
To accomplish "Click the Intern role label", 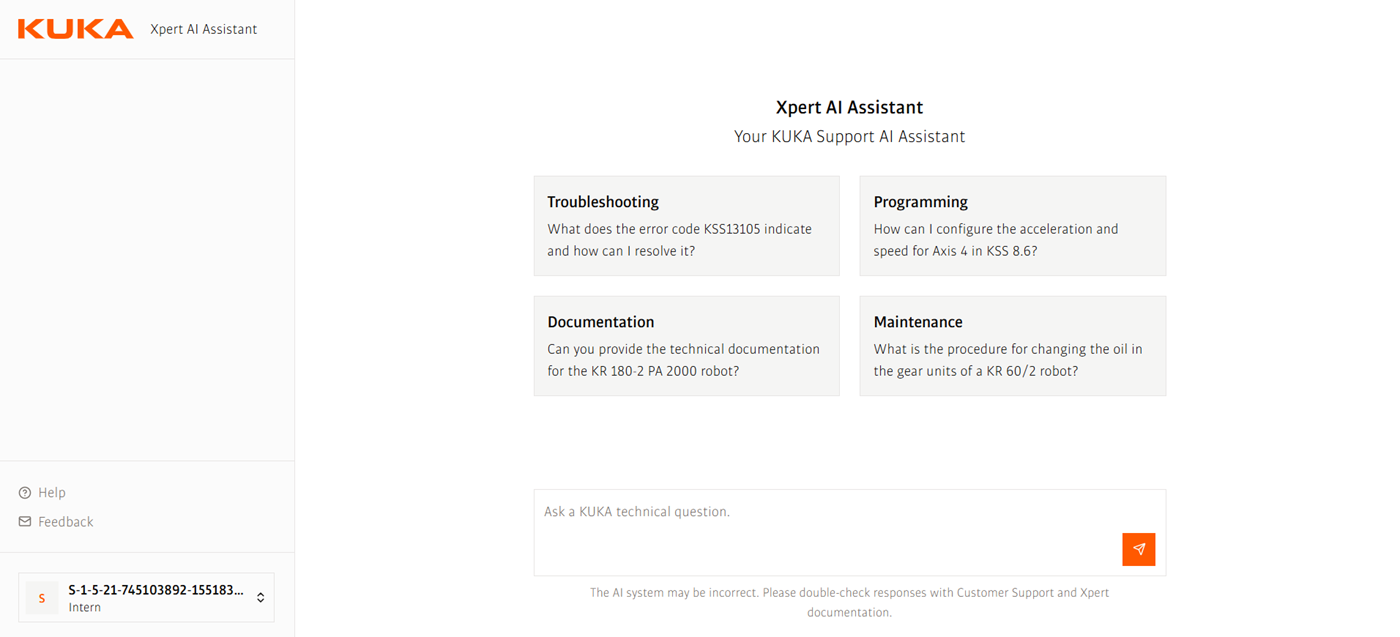I will 85,608.
